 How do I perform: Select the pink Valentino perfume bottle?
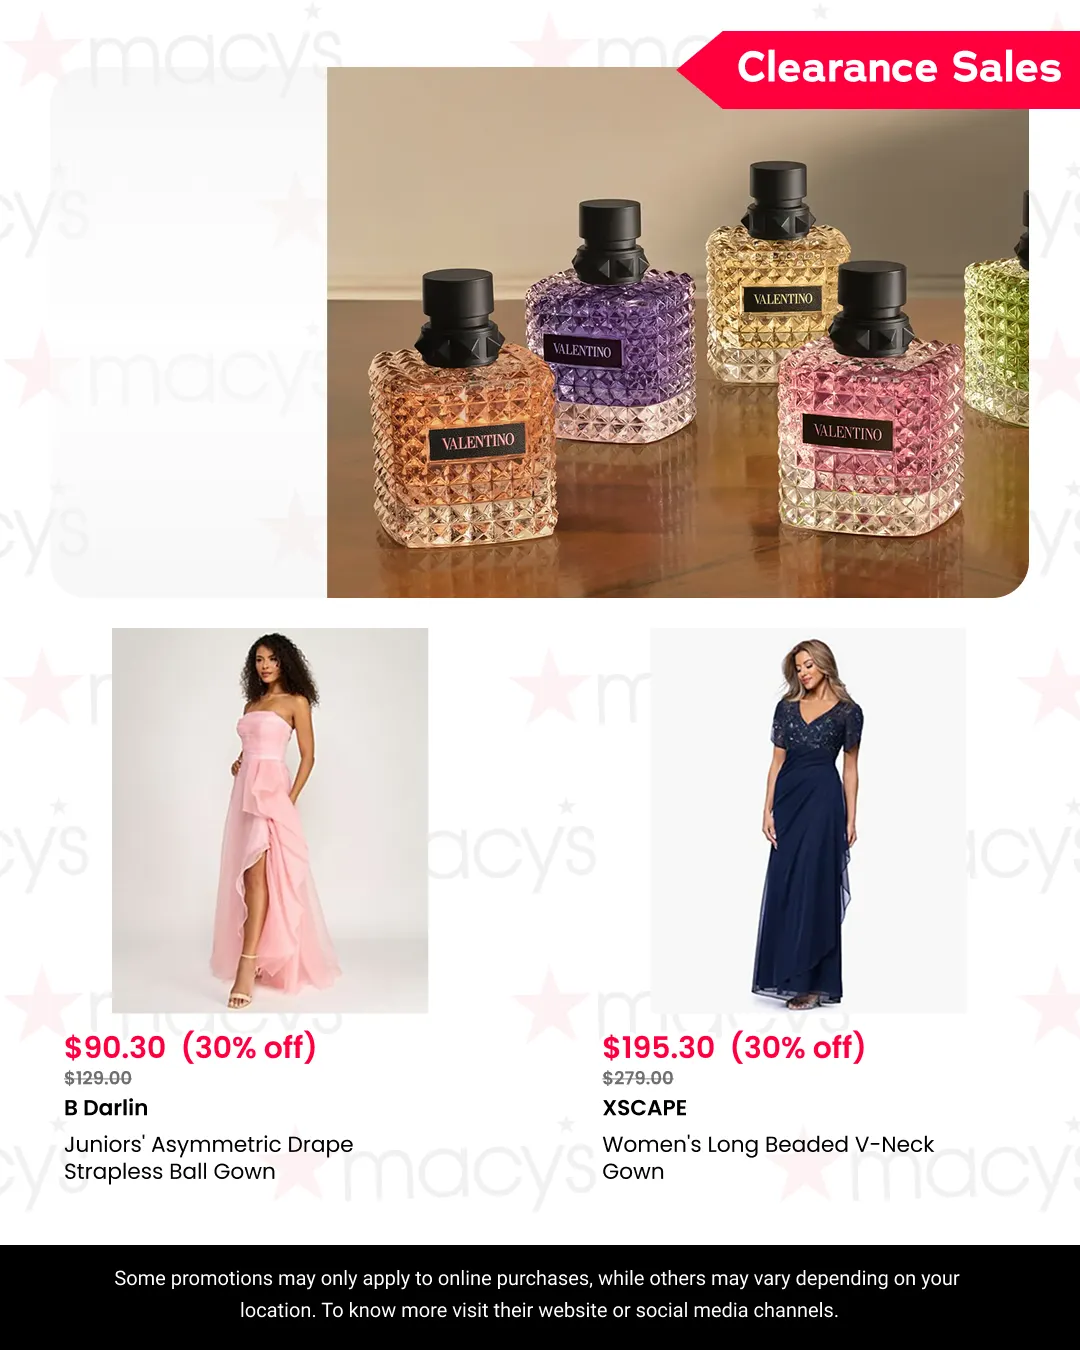[x=870, y=400]
